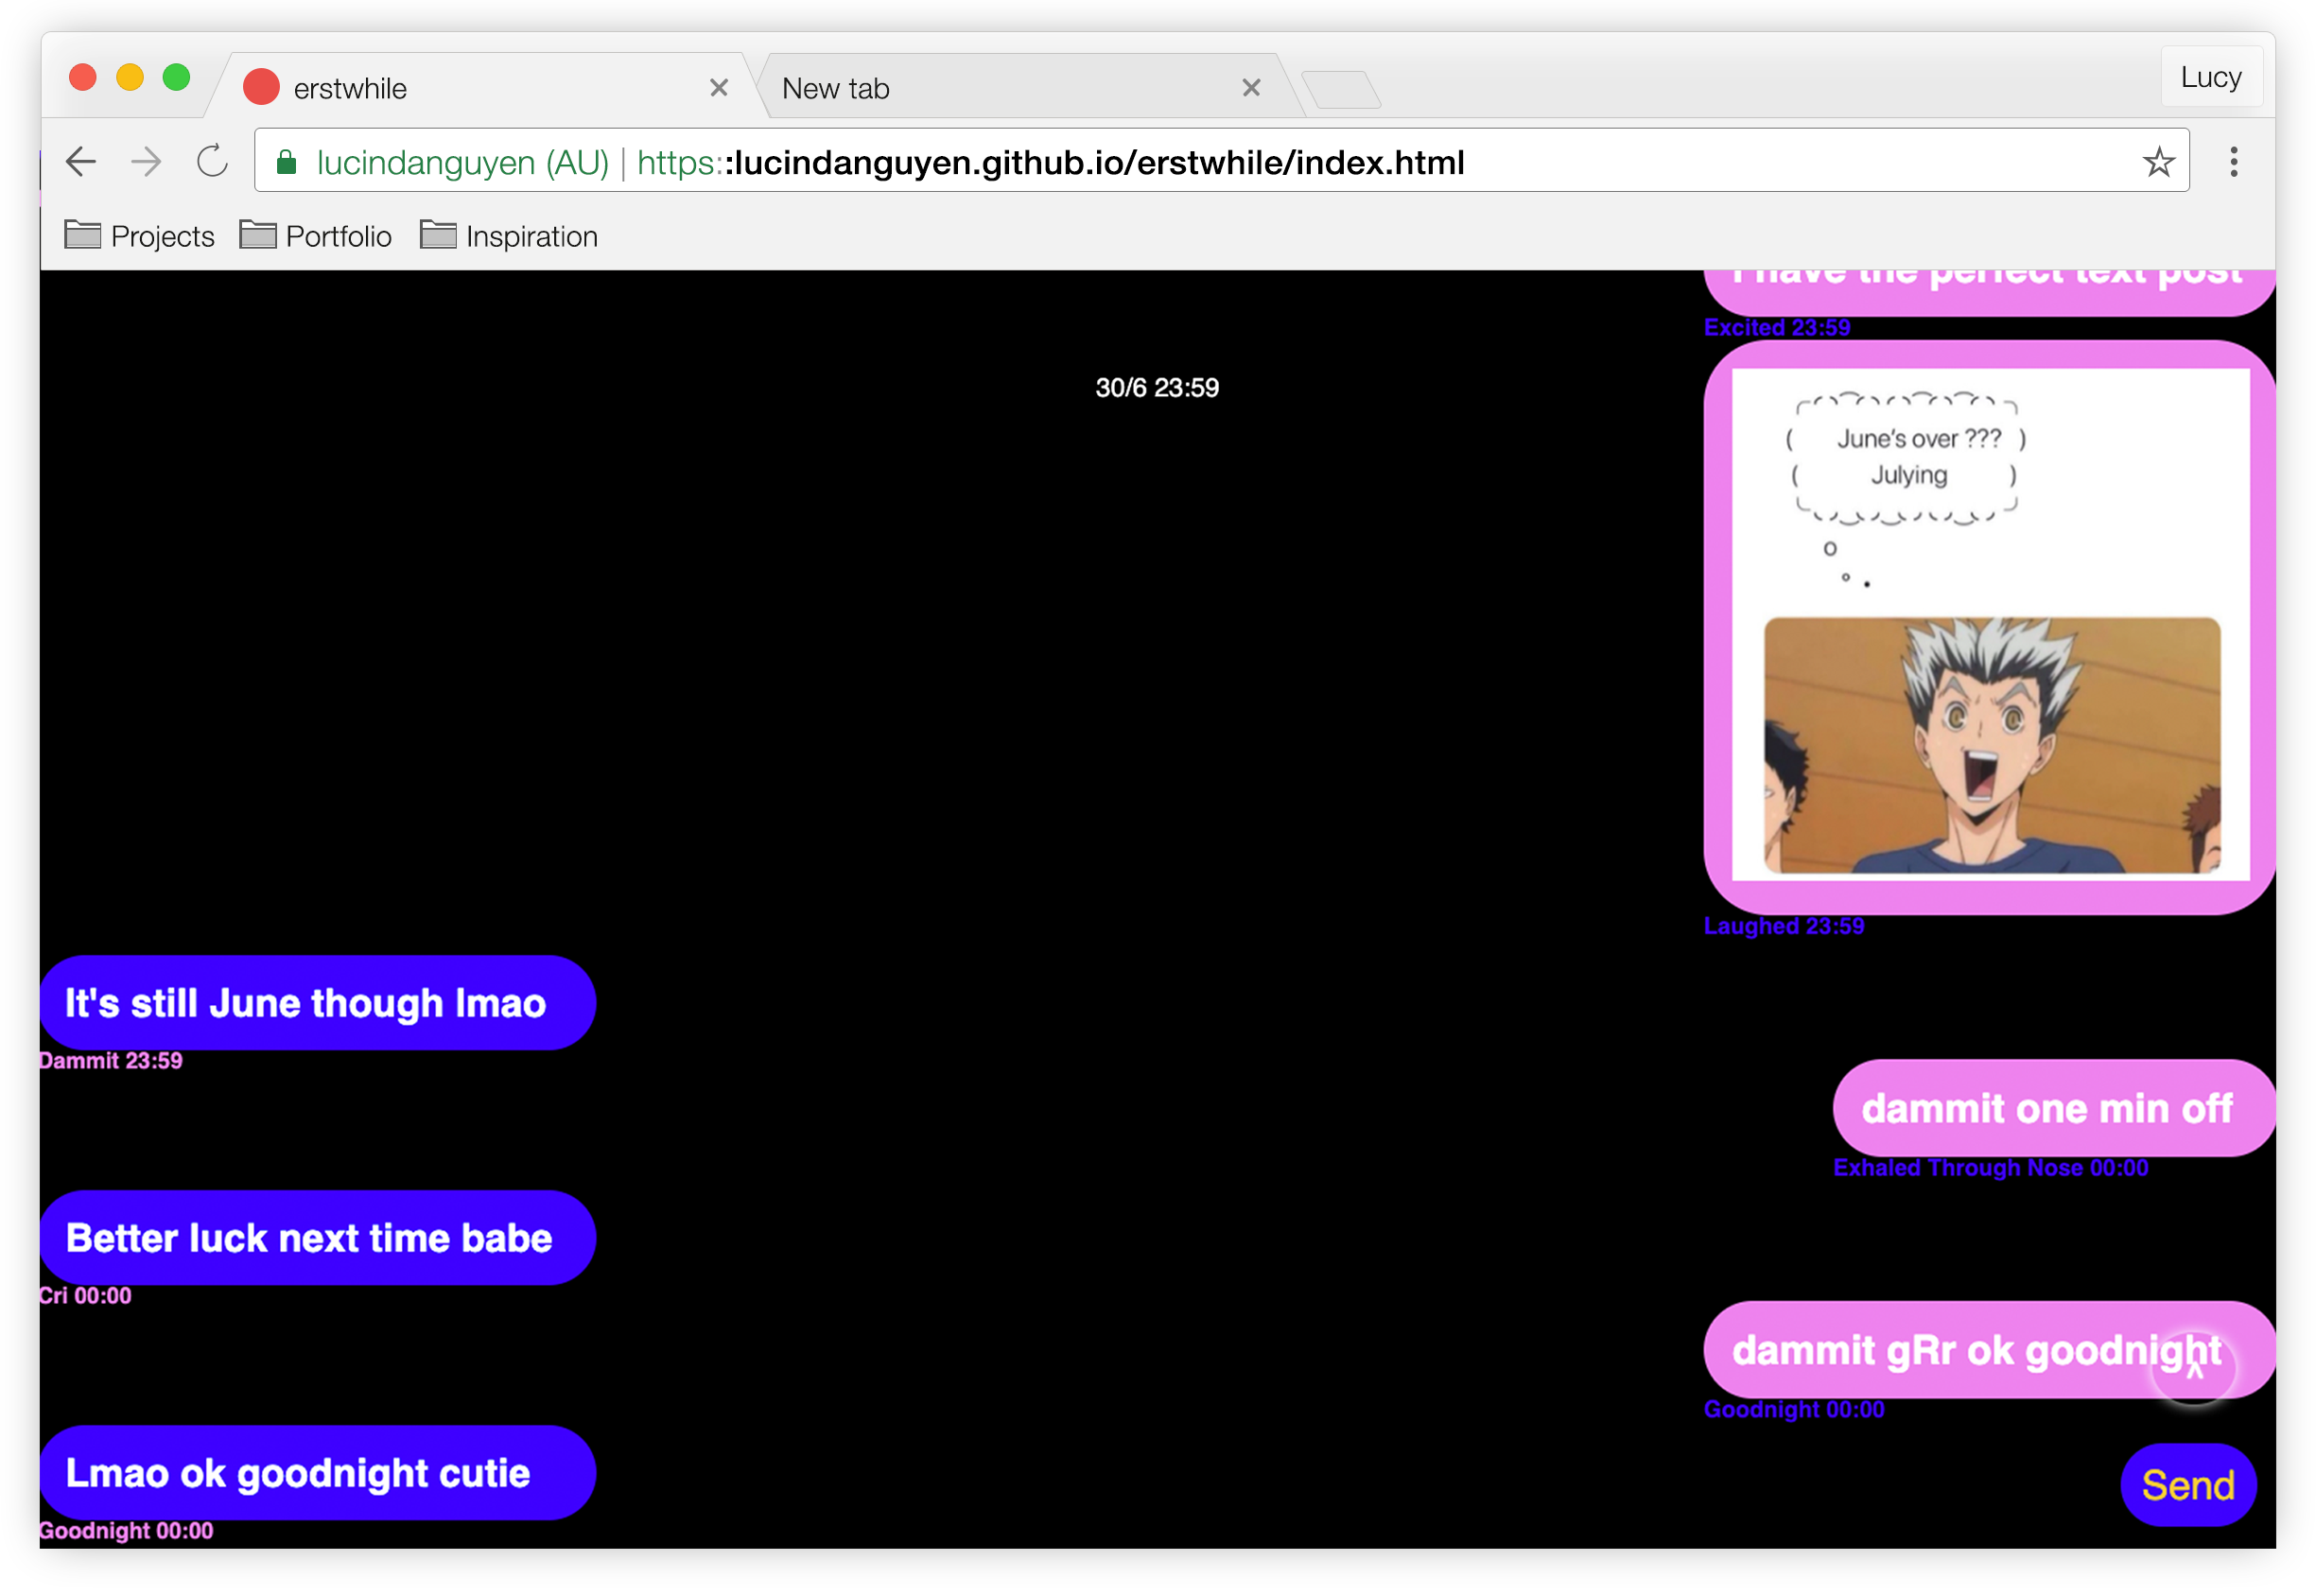Open the Inspiration bookmark folder
Screen dimensions: 2316x1596
click(x=509, y=236)
